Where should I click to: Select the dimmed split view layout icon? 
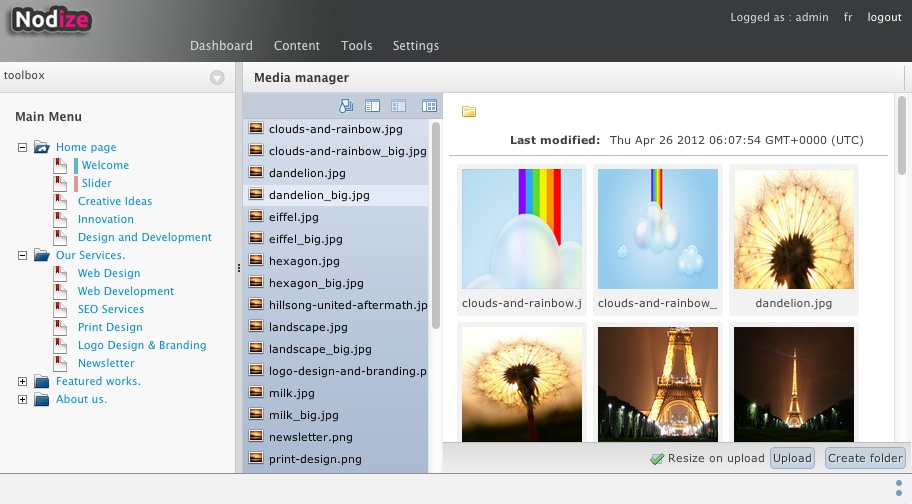398,106
